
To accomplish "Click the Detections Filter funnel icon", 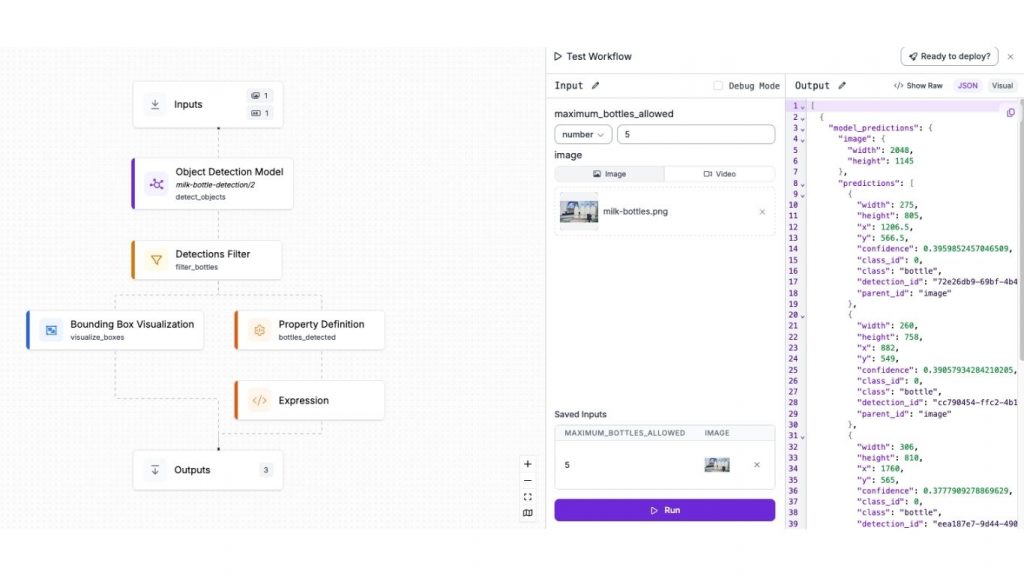I will [x=157, y=258].
